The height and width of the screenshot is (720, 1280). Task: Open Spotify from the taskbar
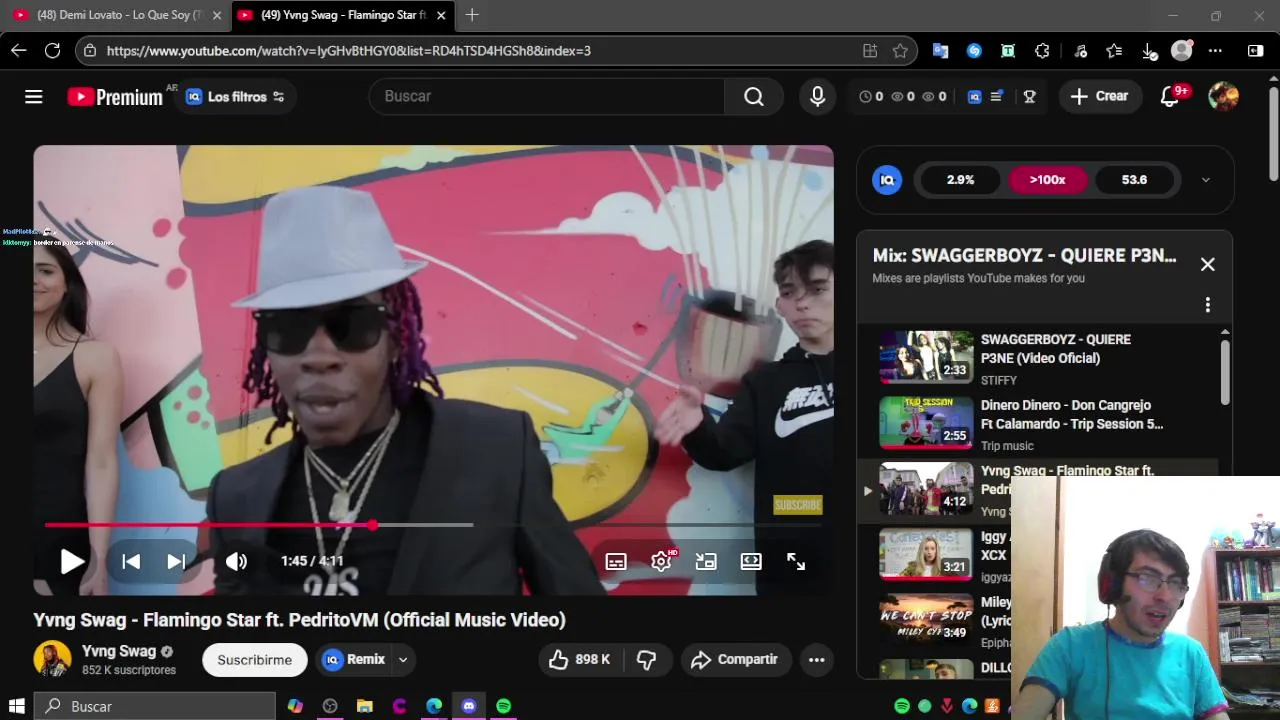(503, 706)
